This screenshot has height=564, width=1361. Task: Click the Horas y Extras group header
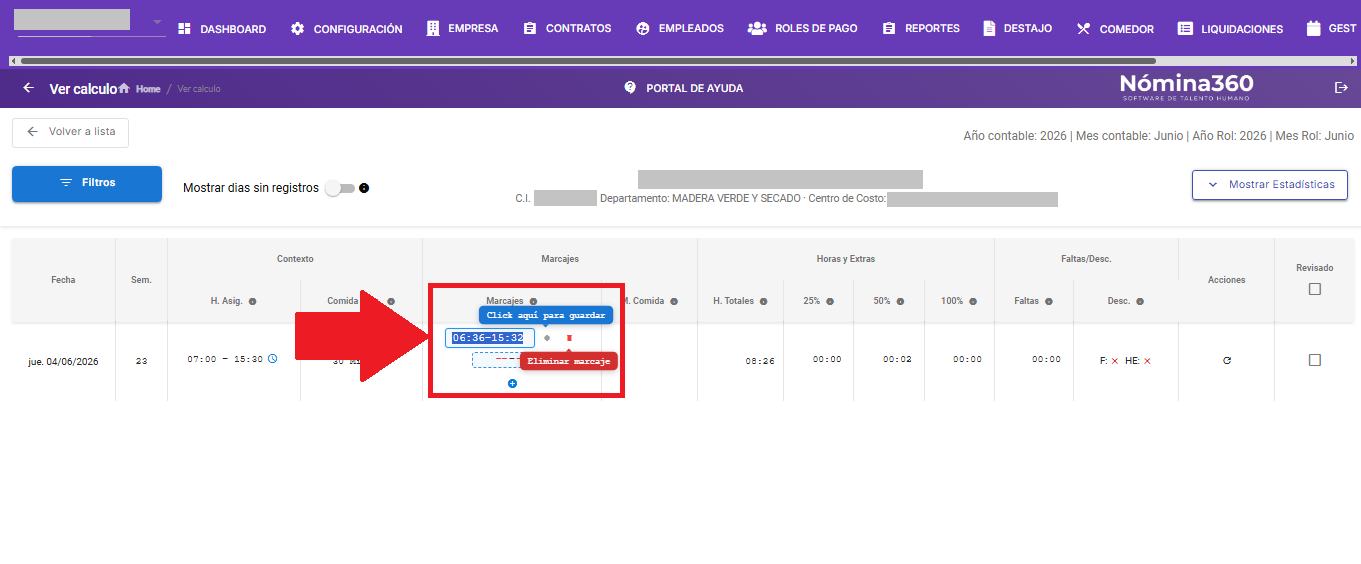pos(846,259)
